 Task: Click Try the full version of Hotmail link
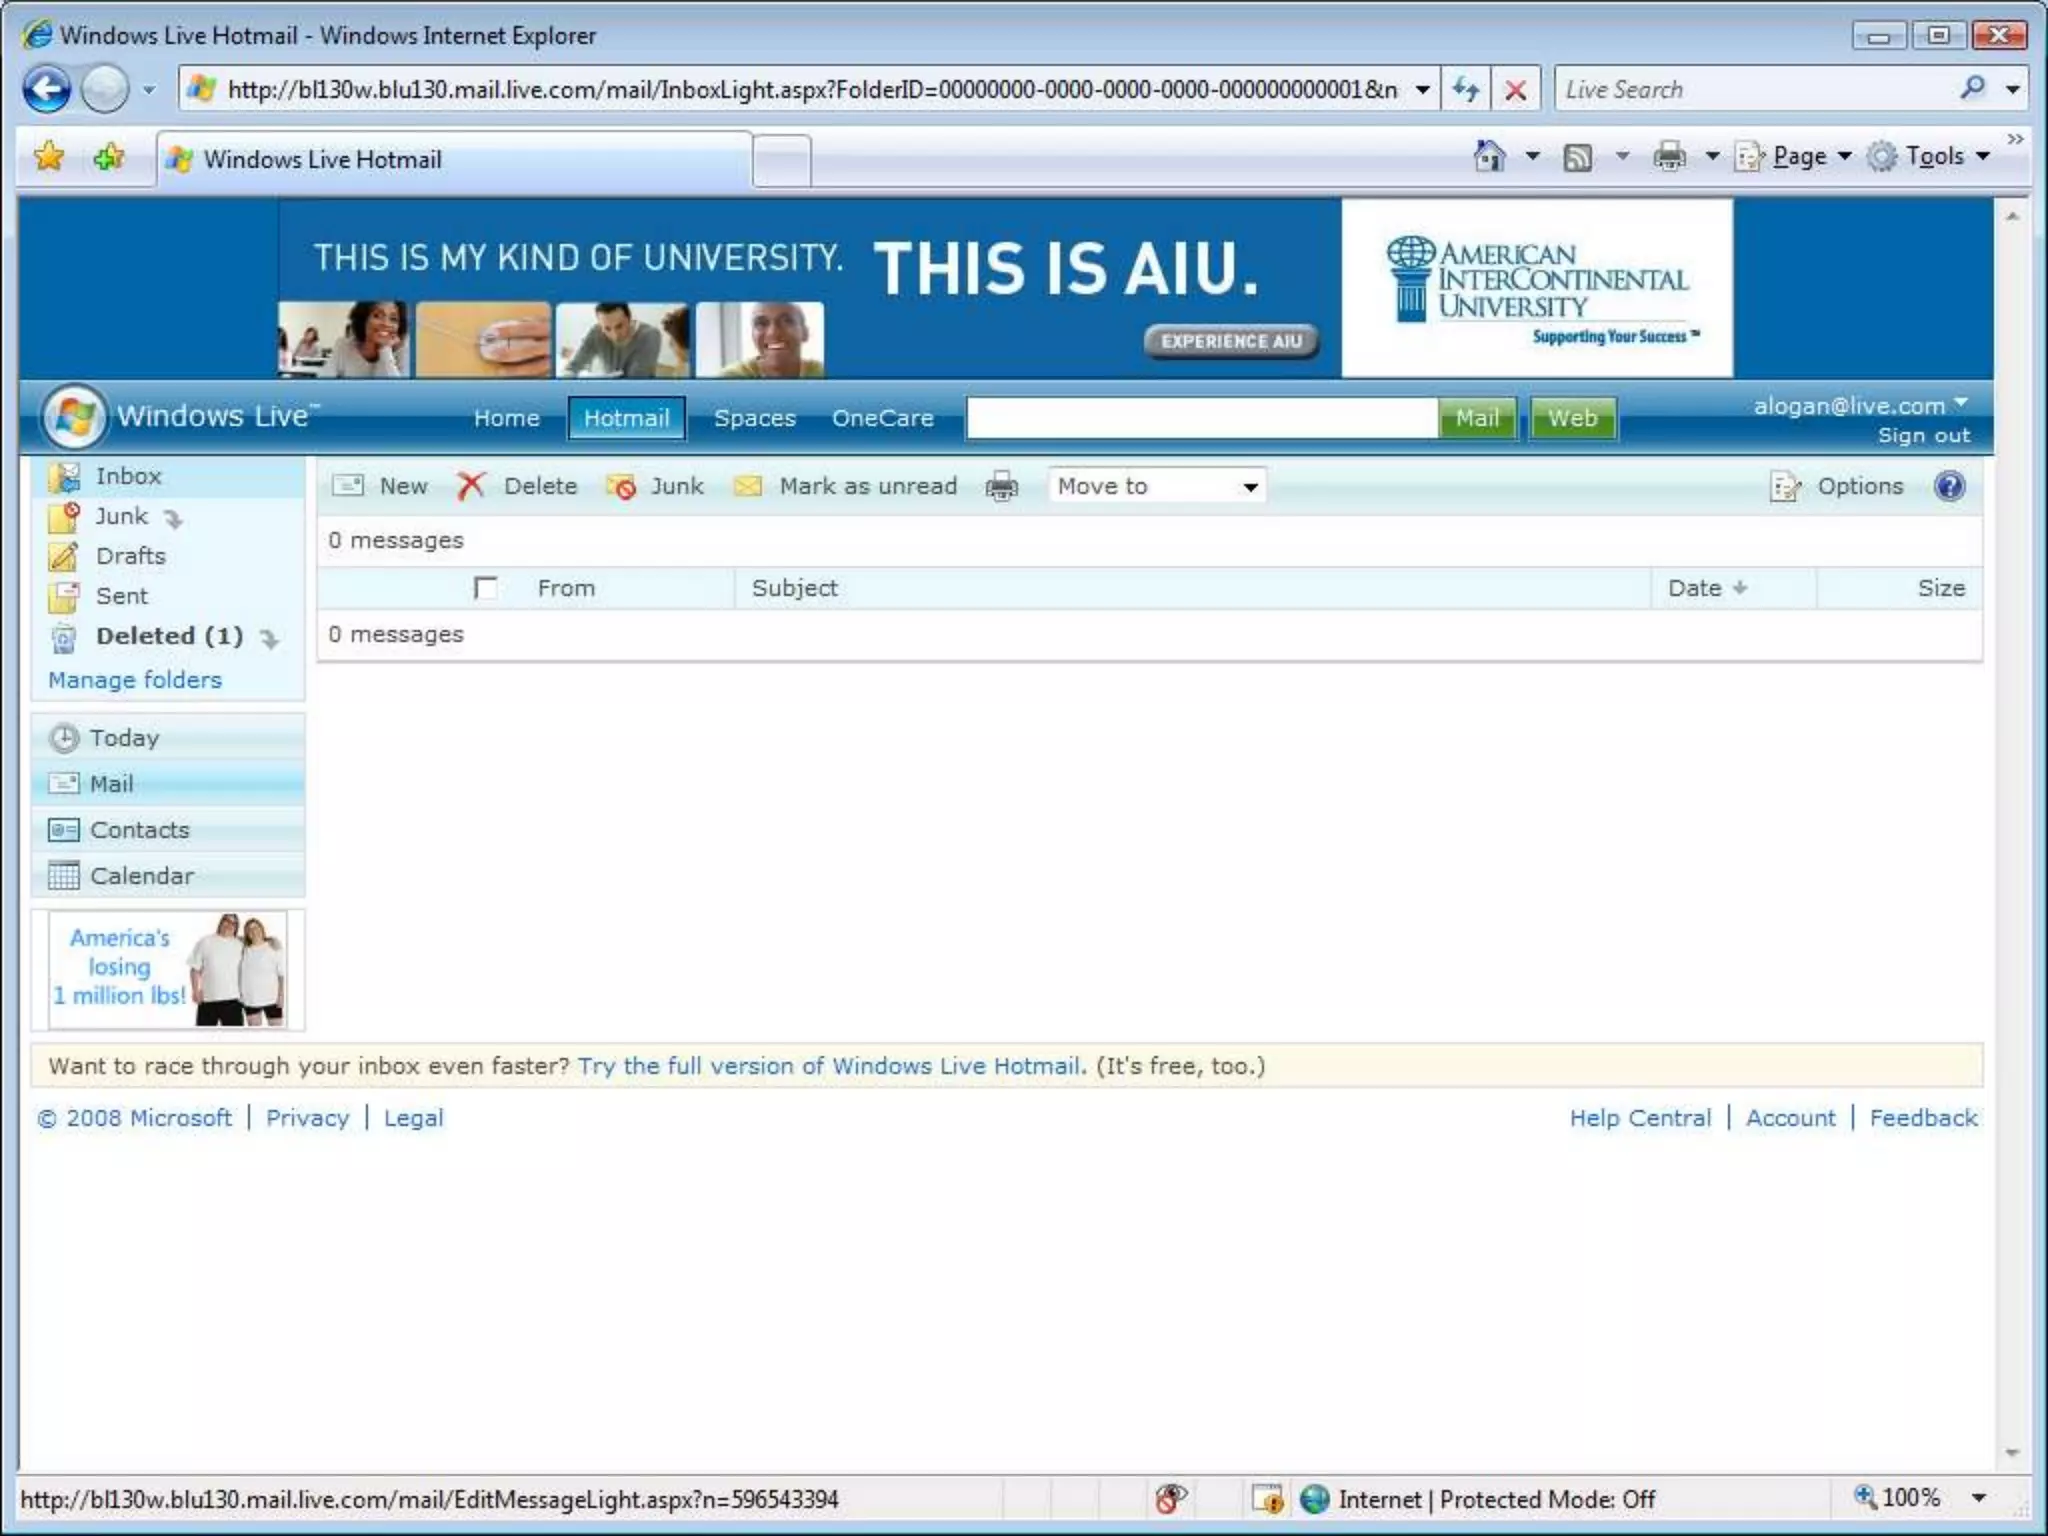(x=830, y=1066)
